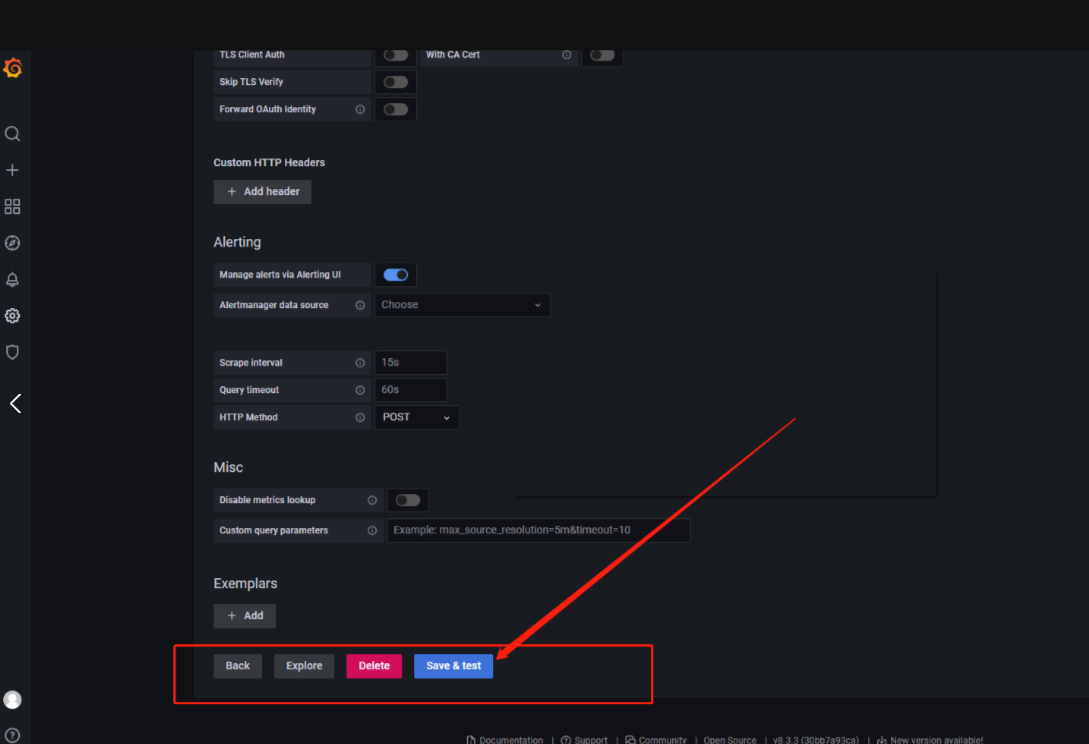Image resolution: width=1089 pixels, height=744 pixels.
Task: Open the Configuration gear icon
Action: tap(13, 316)
